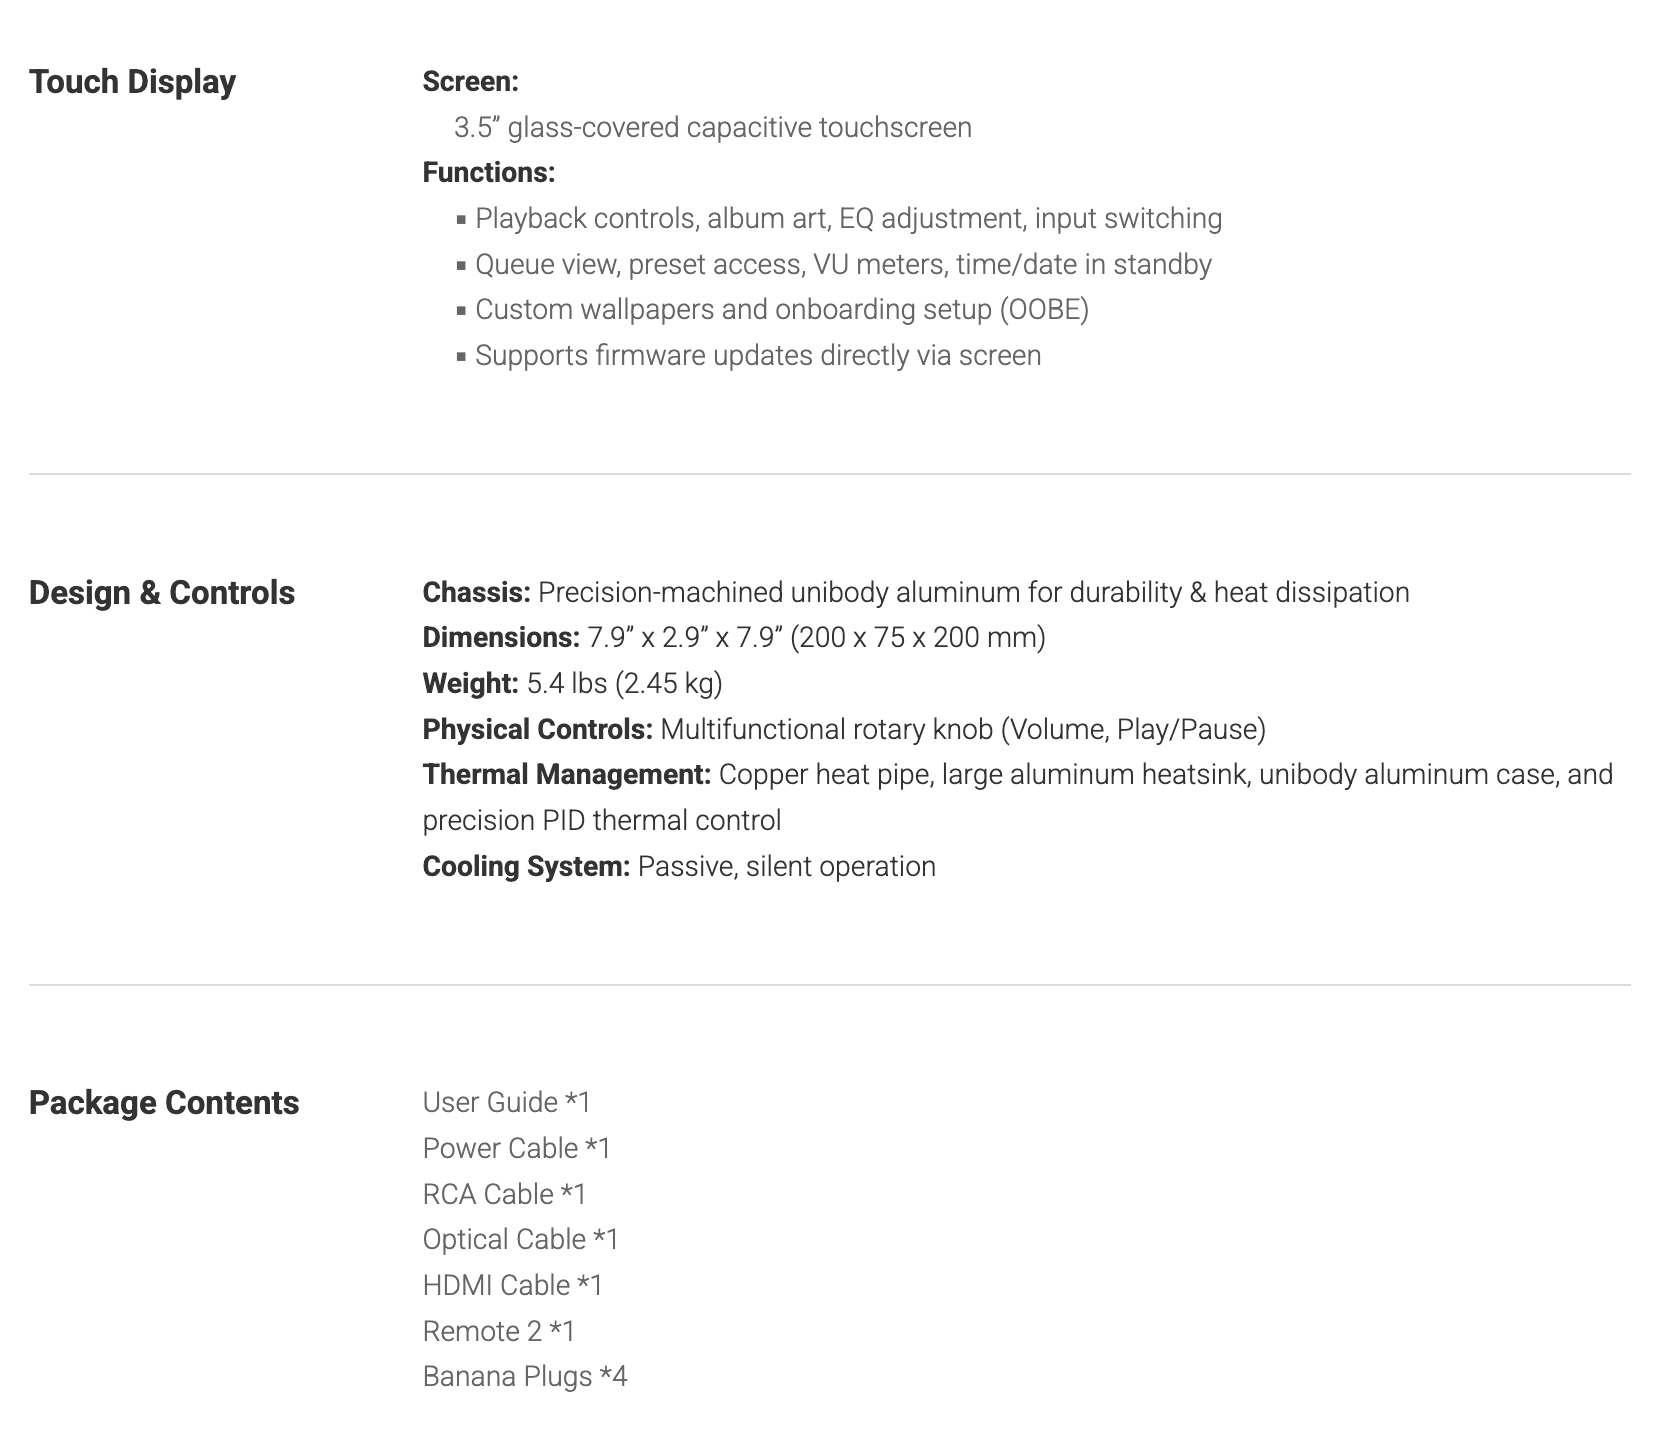1666x1430 pixels.
Task: Click the Optical Cable *1 item
Action: (520, 1240)
